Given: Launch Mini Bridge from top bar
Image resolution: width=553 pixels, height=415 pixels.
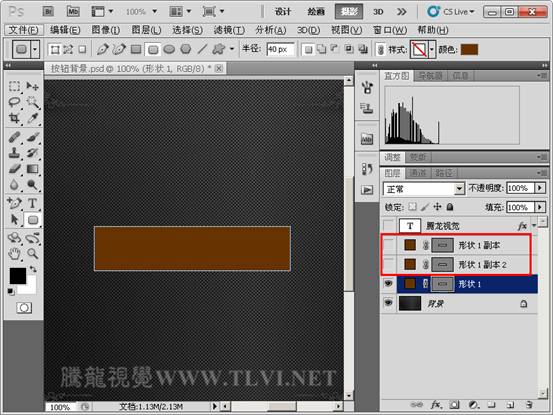Looking at the screenshot, I should point(73,12).
